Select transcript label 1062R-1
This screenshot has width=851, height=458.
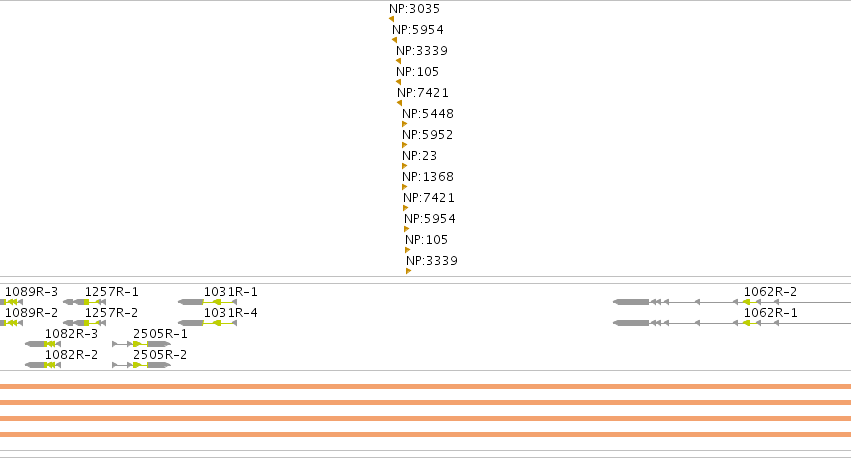(770, 313)
